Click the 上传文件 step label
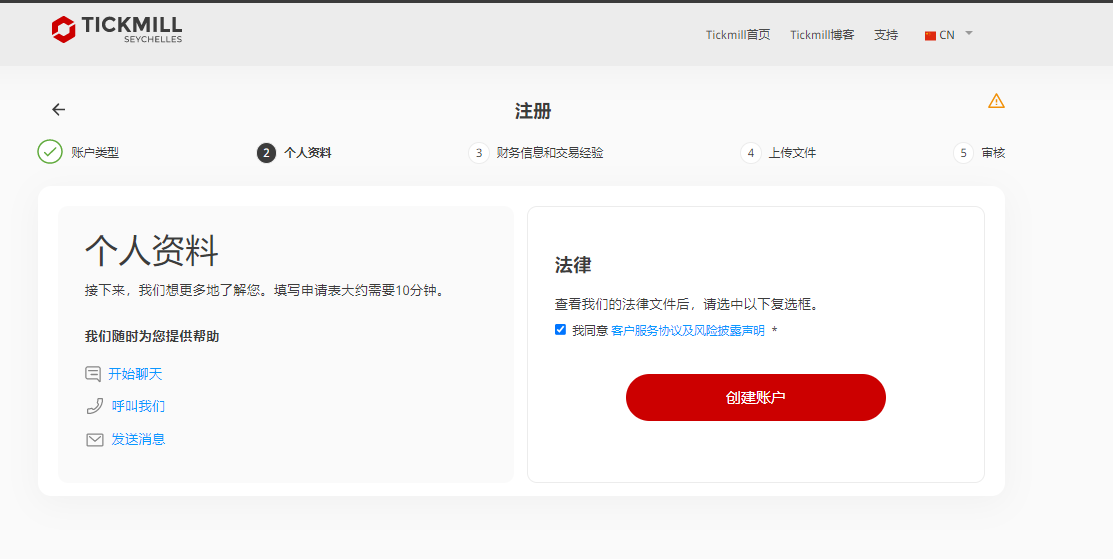The height and width of the screenshot is (559, 1113). (x=792, y=153)
